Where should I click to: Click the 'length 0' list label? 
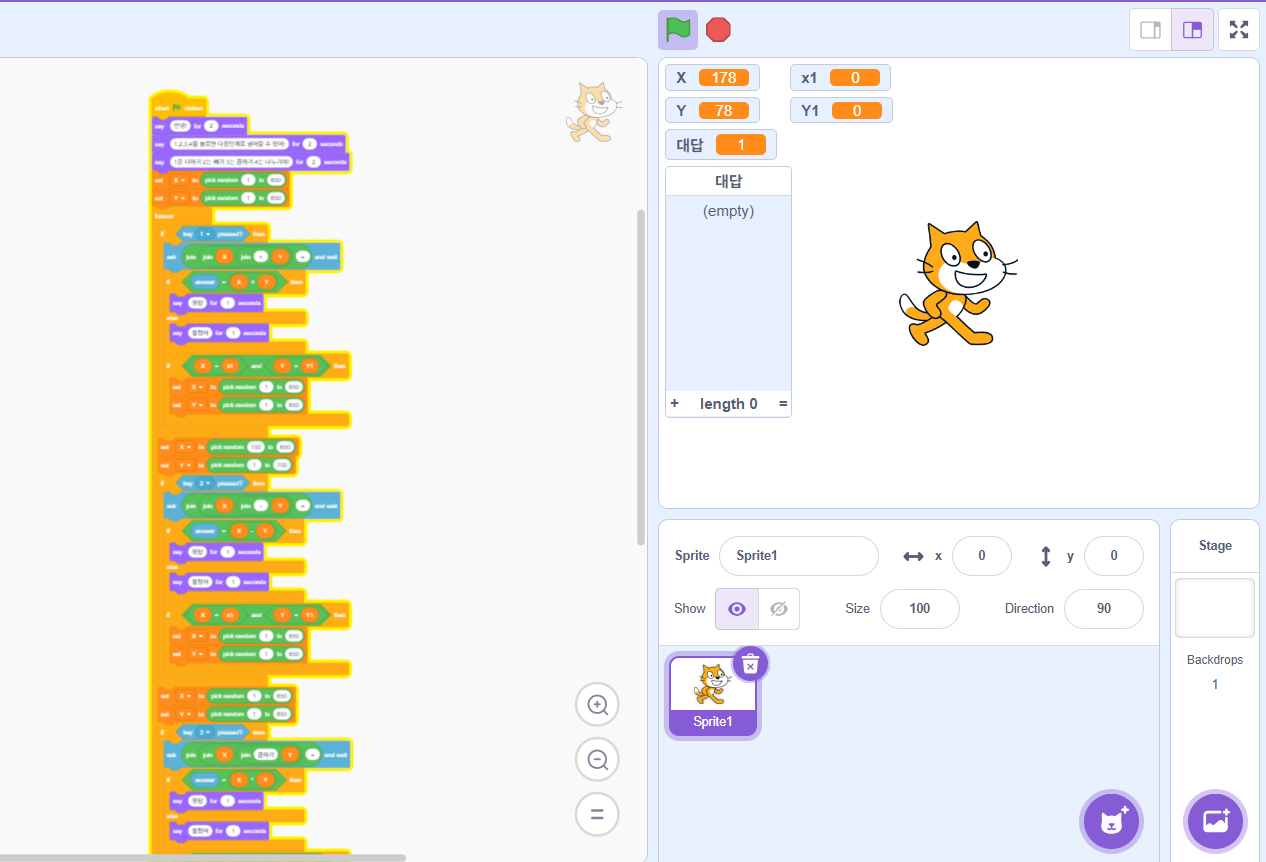pyautogui.click(x=728, y=404)
